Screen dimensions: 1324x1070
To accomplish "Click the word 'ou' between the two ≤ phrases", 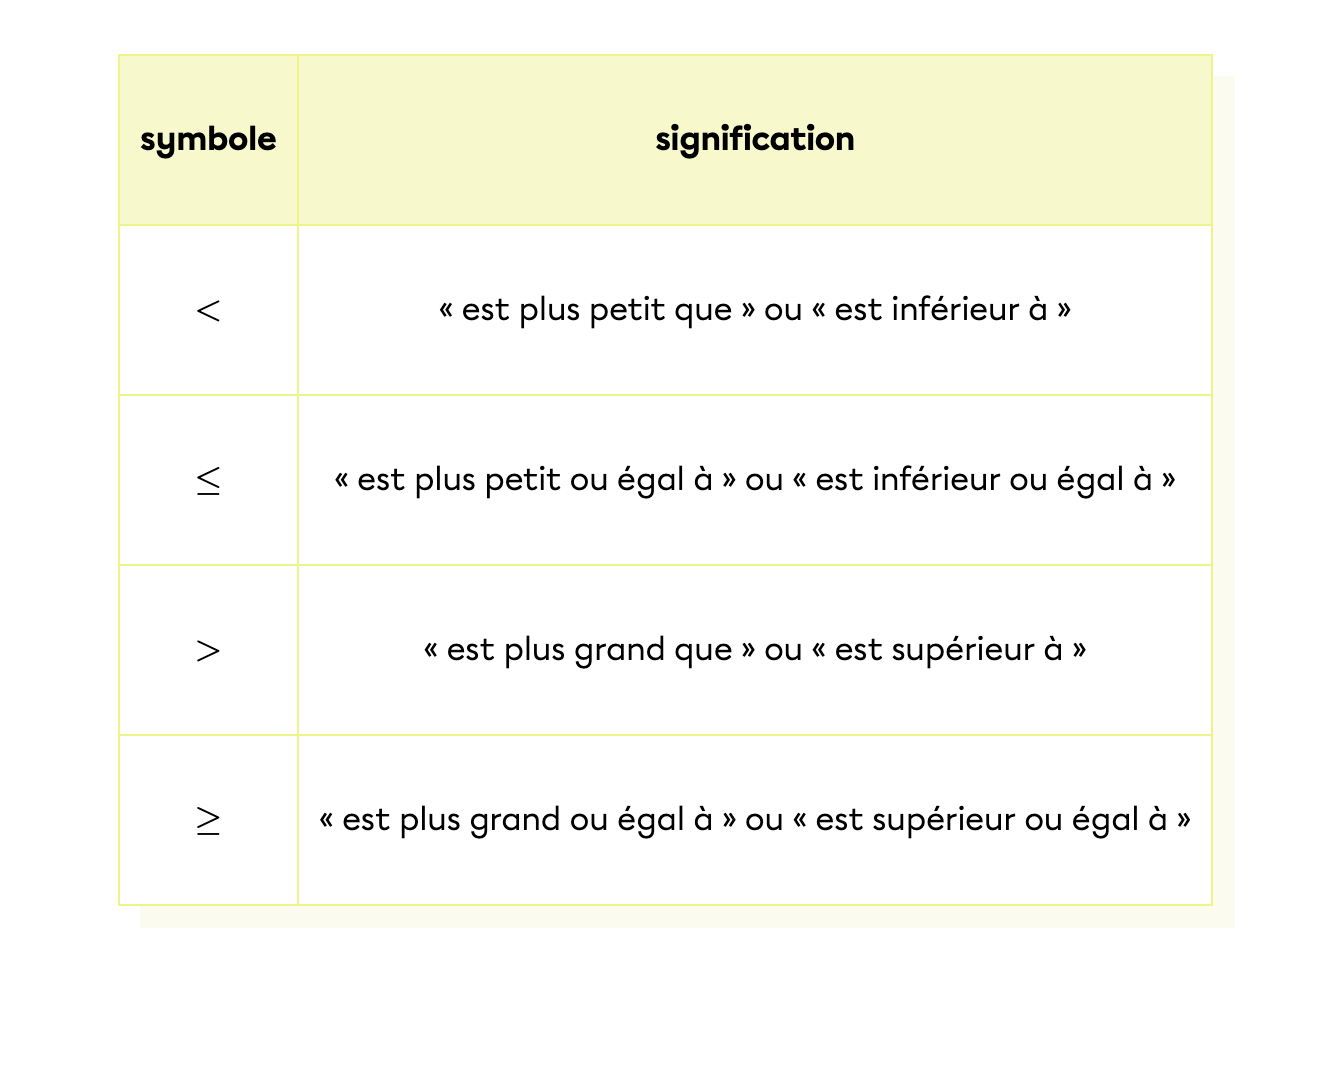I will 764,480.
